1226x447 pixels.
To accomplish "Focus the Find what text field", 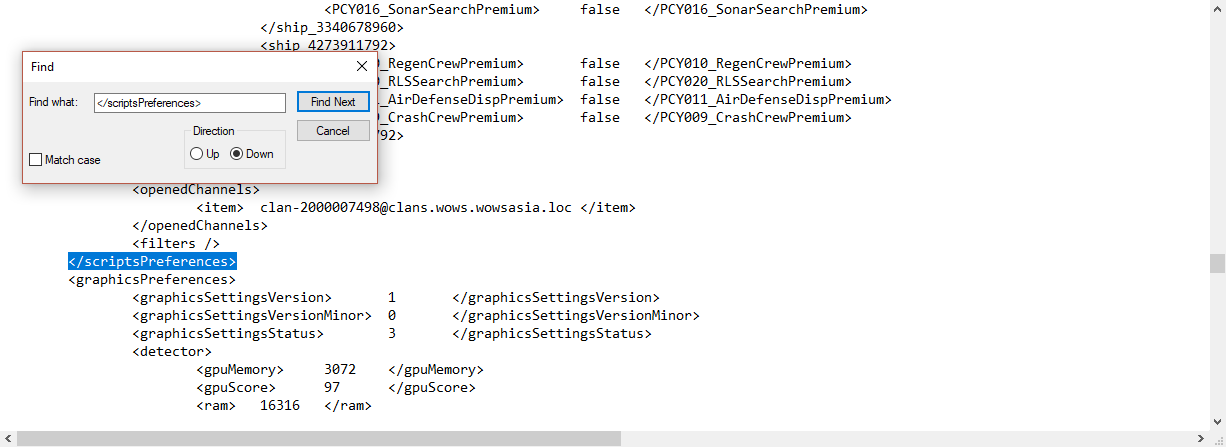I will pos(190,102).
